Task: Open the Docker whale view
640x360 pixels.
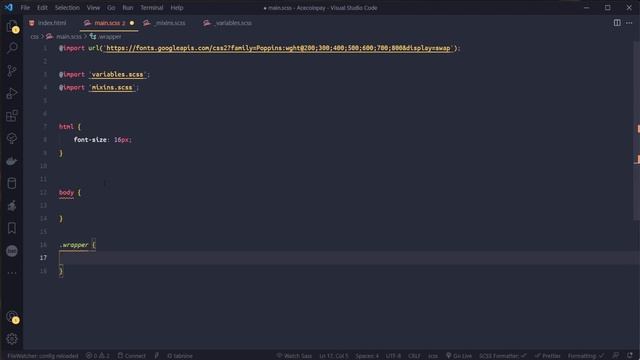Action: tap(12, 161)
